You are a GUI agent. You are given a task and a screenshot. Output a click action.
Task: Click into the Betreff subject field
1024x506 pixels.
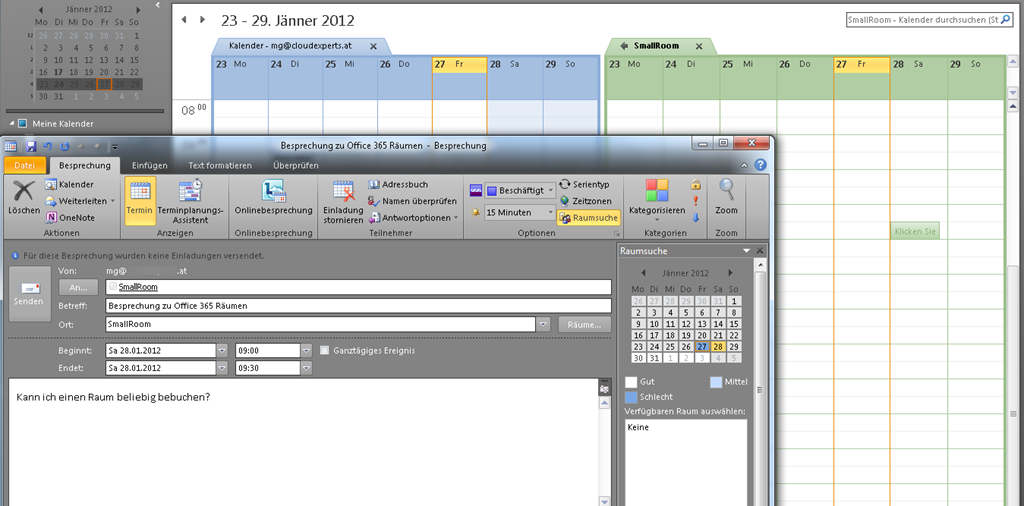tap(358, 306)
